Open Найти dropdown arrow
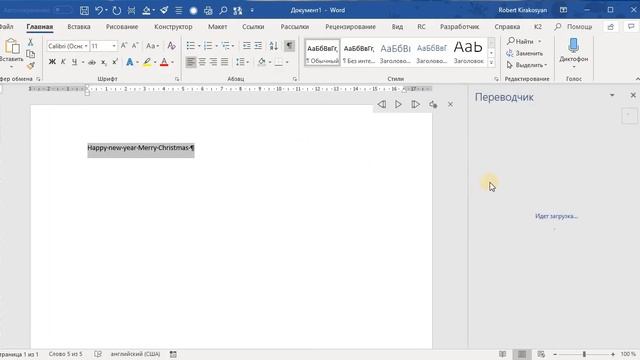This screenshot has width=640, height=360. [540, 42]
